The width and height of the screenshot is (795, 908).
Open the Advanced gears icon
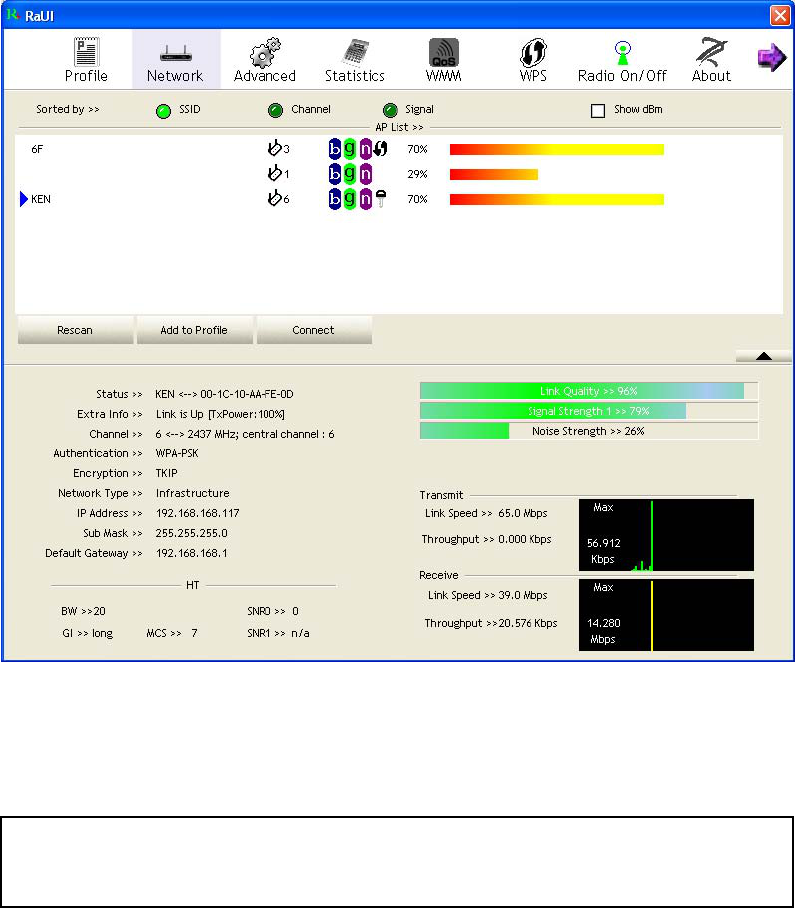pyautogui.click(x=265, y=52)
